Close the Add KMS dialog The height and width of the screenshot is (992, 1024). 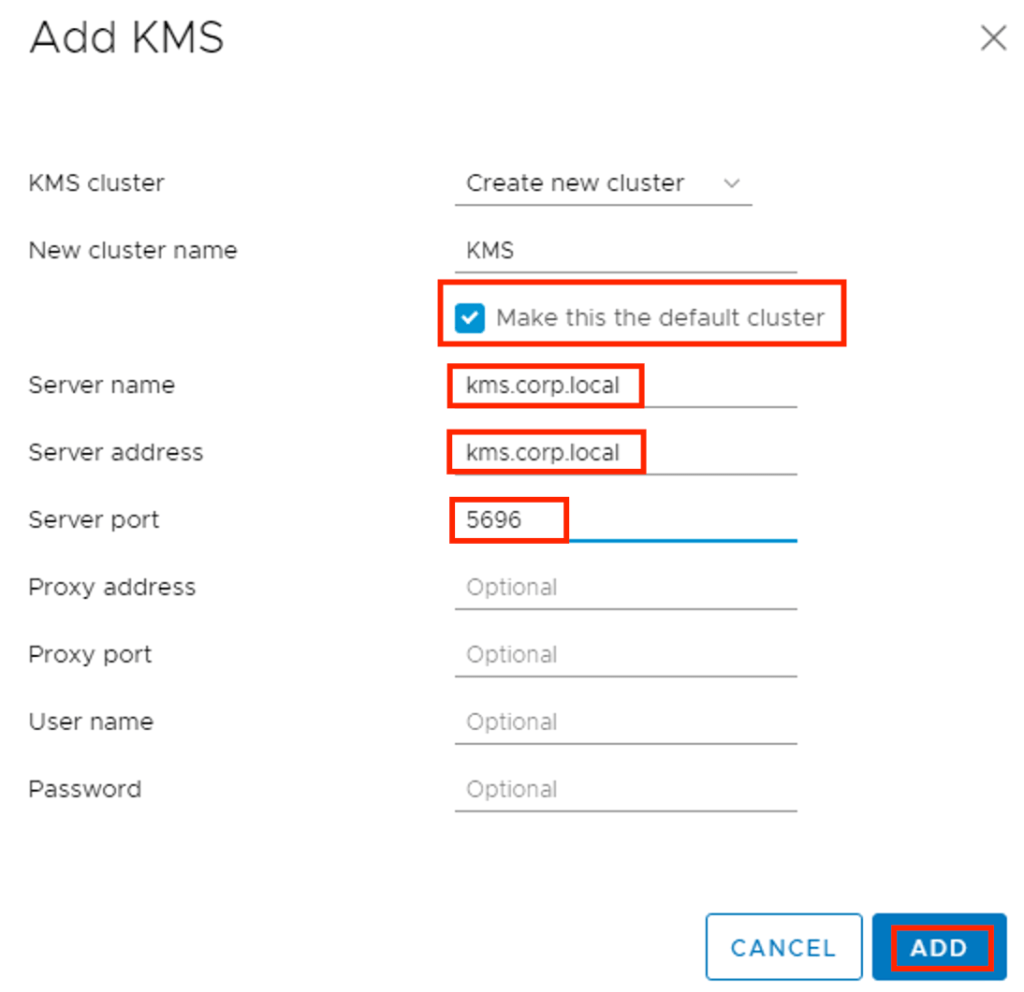point(992,39)
